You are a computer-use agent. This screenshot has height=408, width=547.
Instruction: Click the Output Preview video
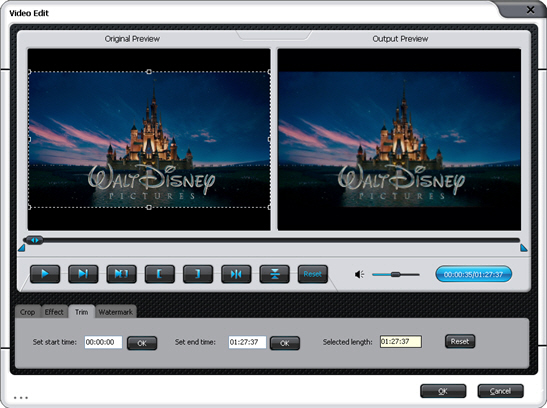coord(399,139)
